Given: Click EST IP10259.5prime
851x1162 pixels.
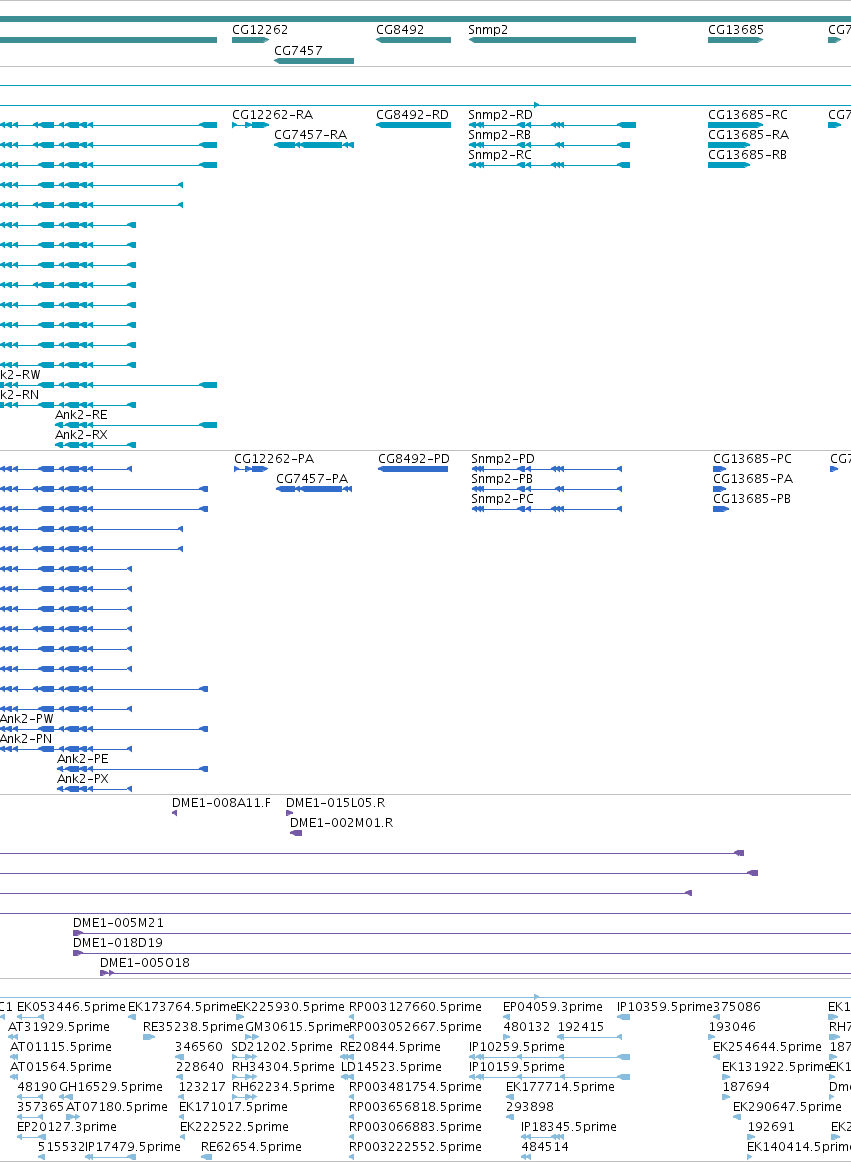Looking at the screenshot, I should coord(516,1046).
